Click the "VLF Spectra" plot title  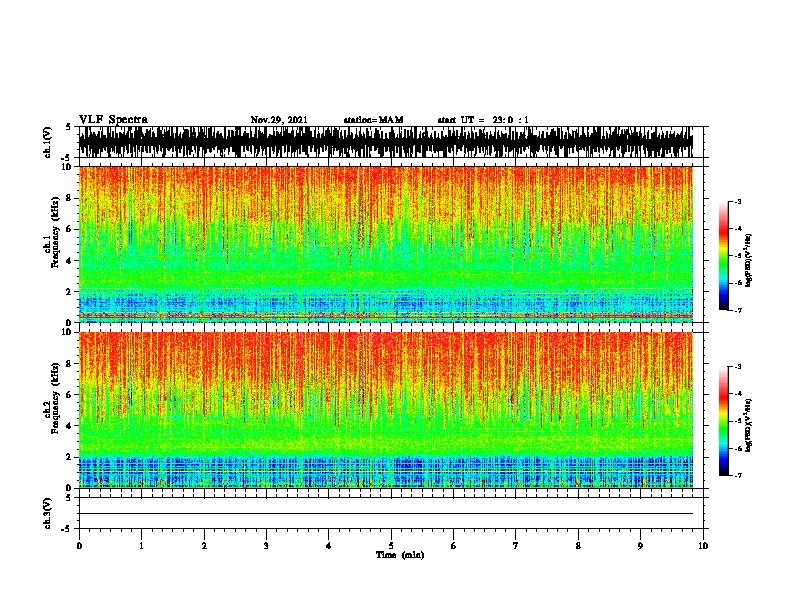[113, 120]
